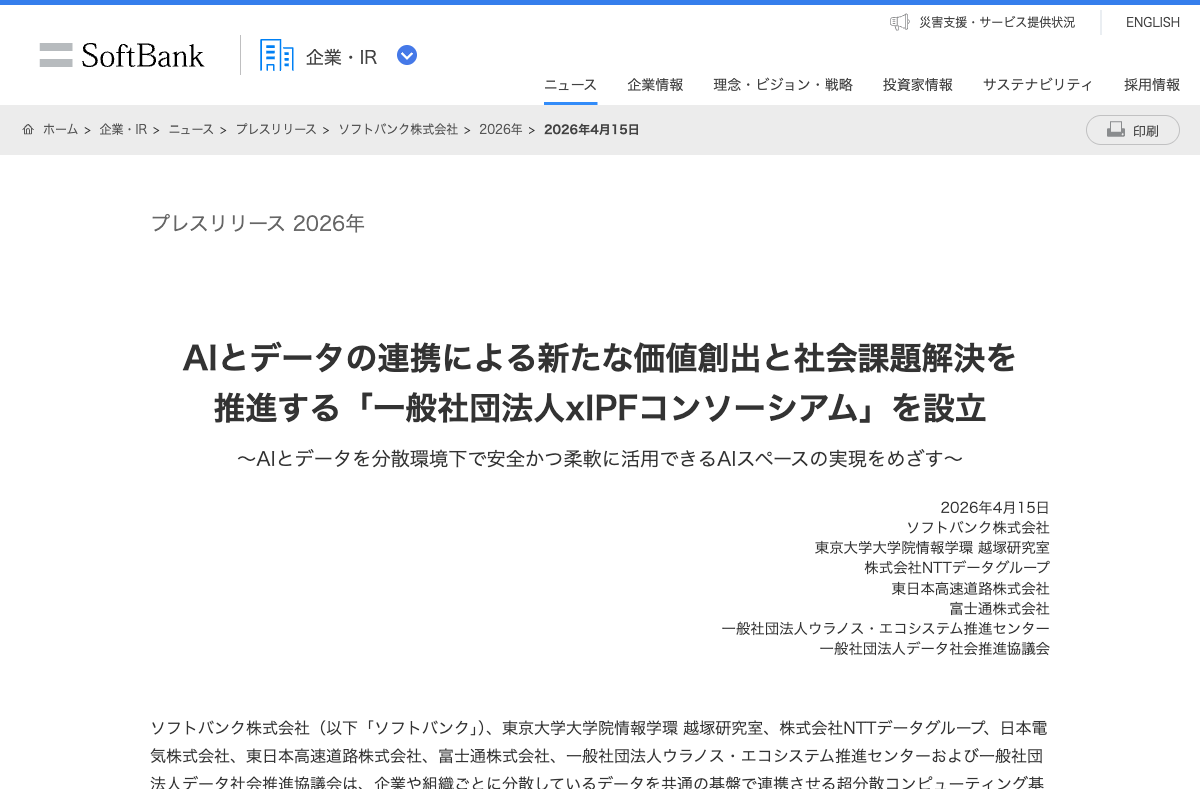This screenshot has width=1200, height=789.
Task: Click ソフトバンク株式会社 in the breadcrumb
Action: pyautogui.click(x=398, y=129)
